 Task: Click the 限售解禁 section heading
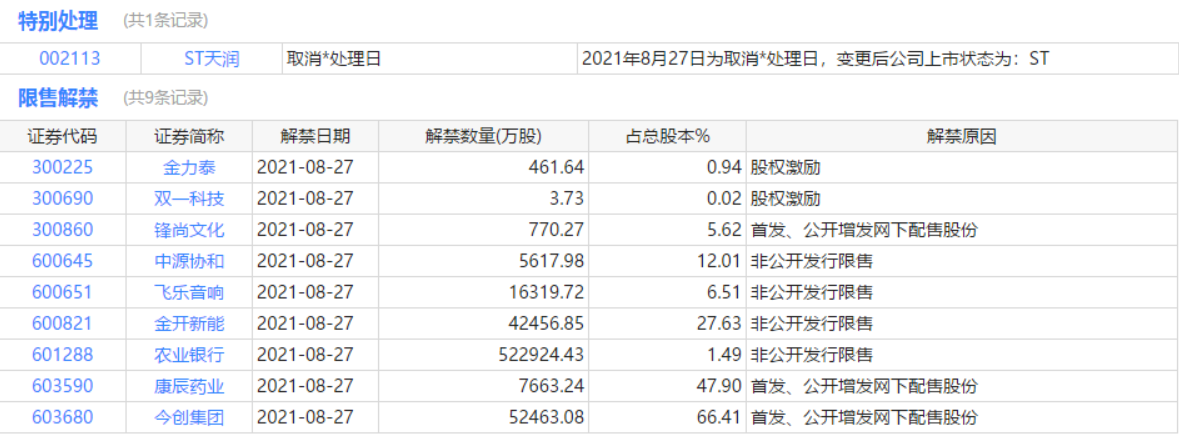point(58,96)
